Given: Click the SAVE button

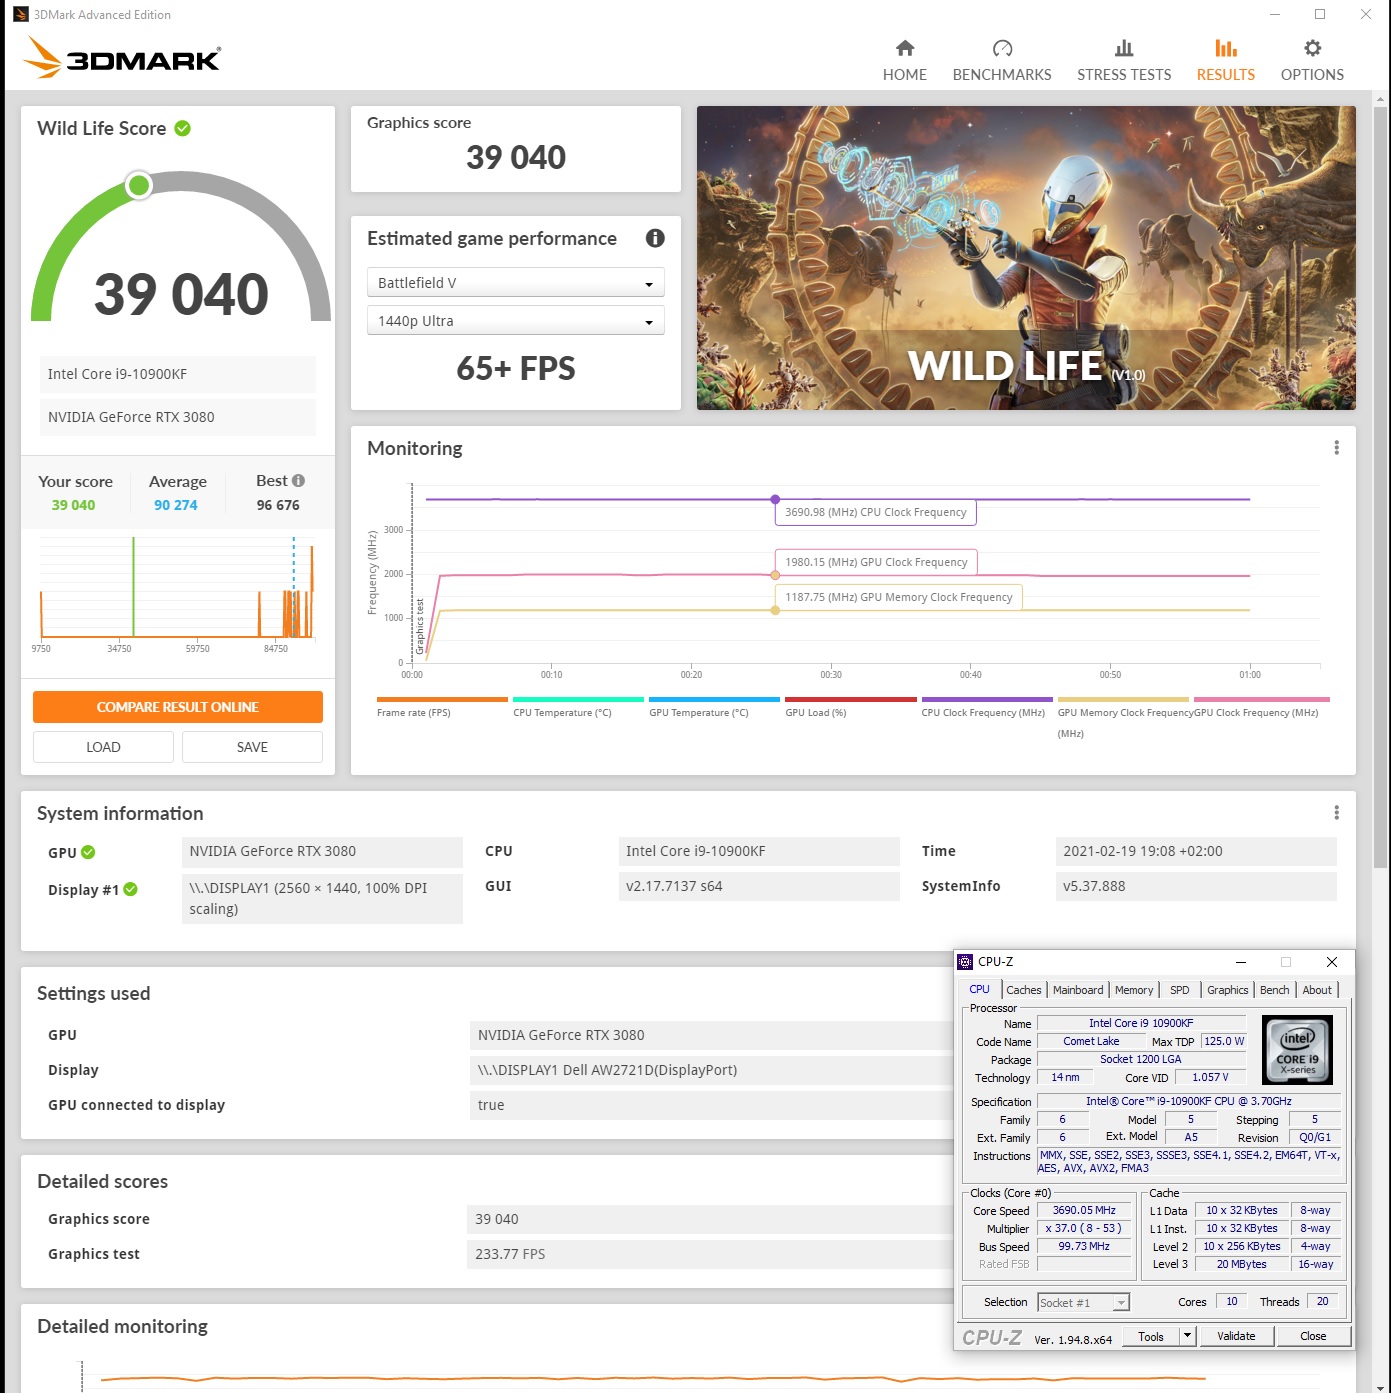Looking at the screenshot, I should 252,747.
